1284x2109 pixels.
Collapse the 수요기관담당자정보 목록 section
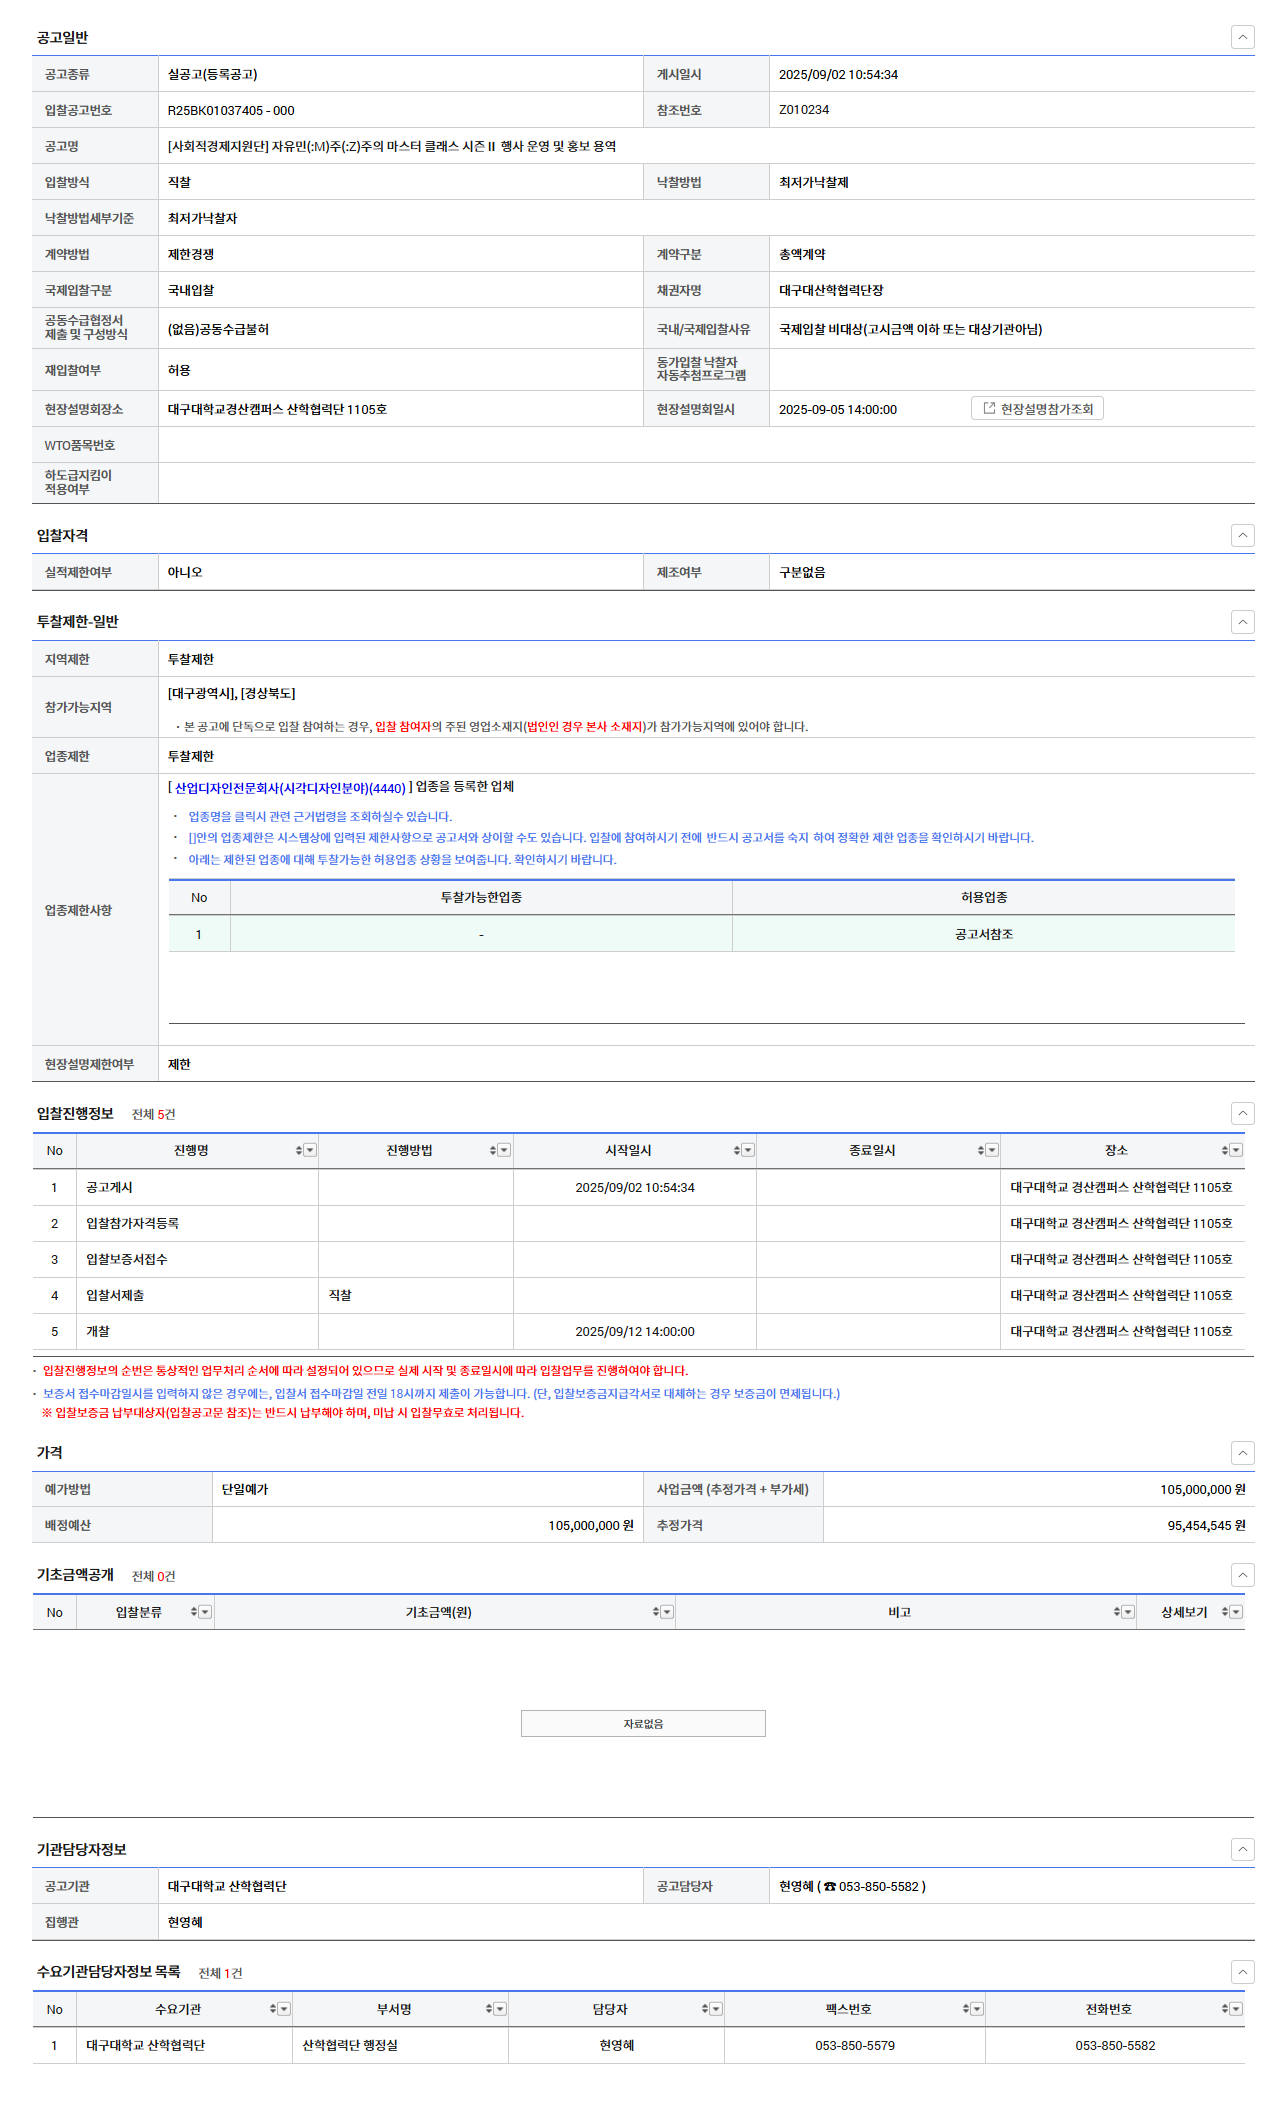tap(1242, 1971)
